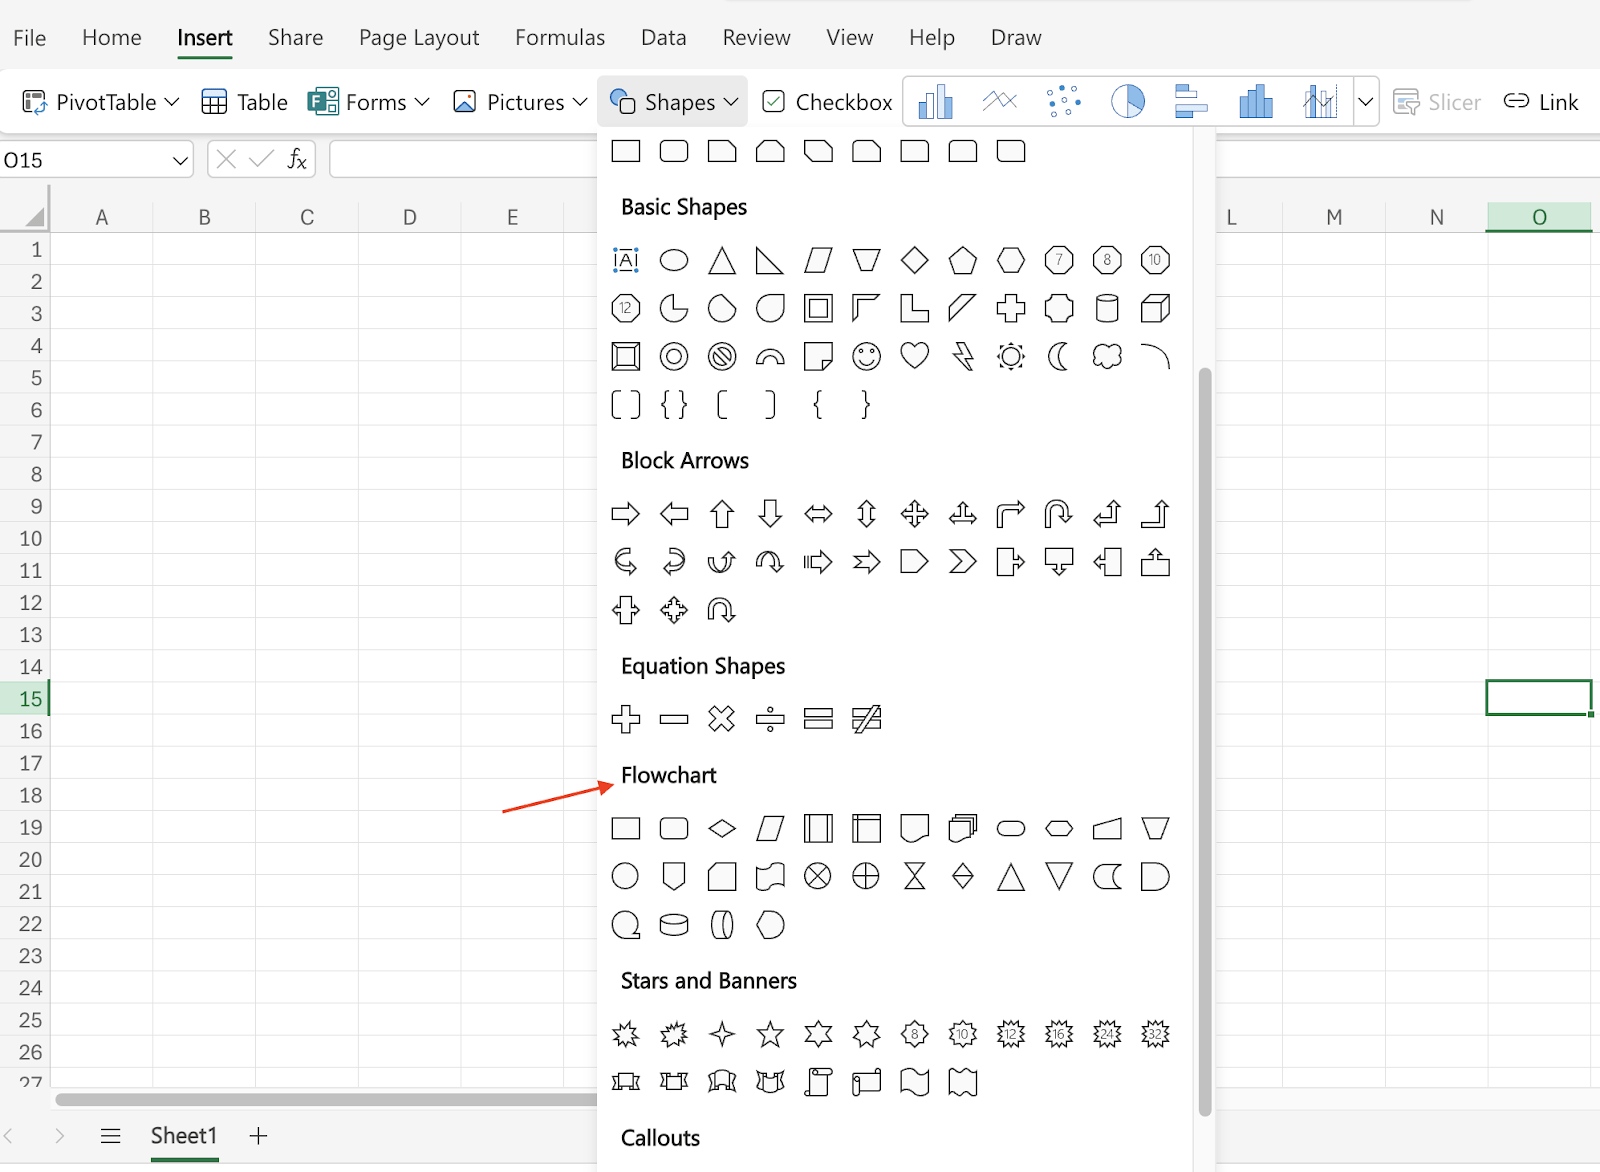Image resolution: width=1600 pixels, height=1172 pixels.
Task: Expand the Name Box dropdown arrow
Action: [x=180, y=160]
